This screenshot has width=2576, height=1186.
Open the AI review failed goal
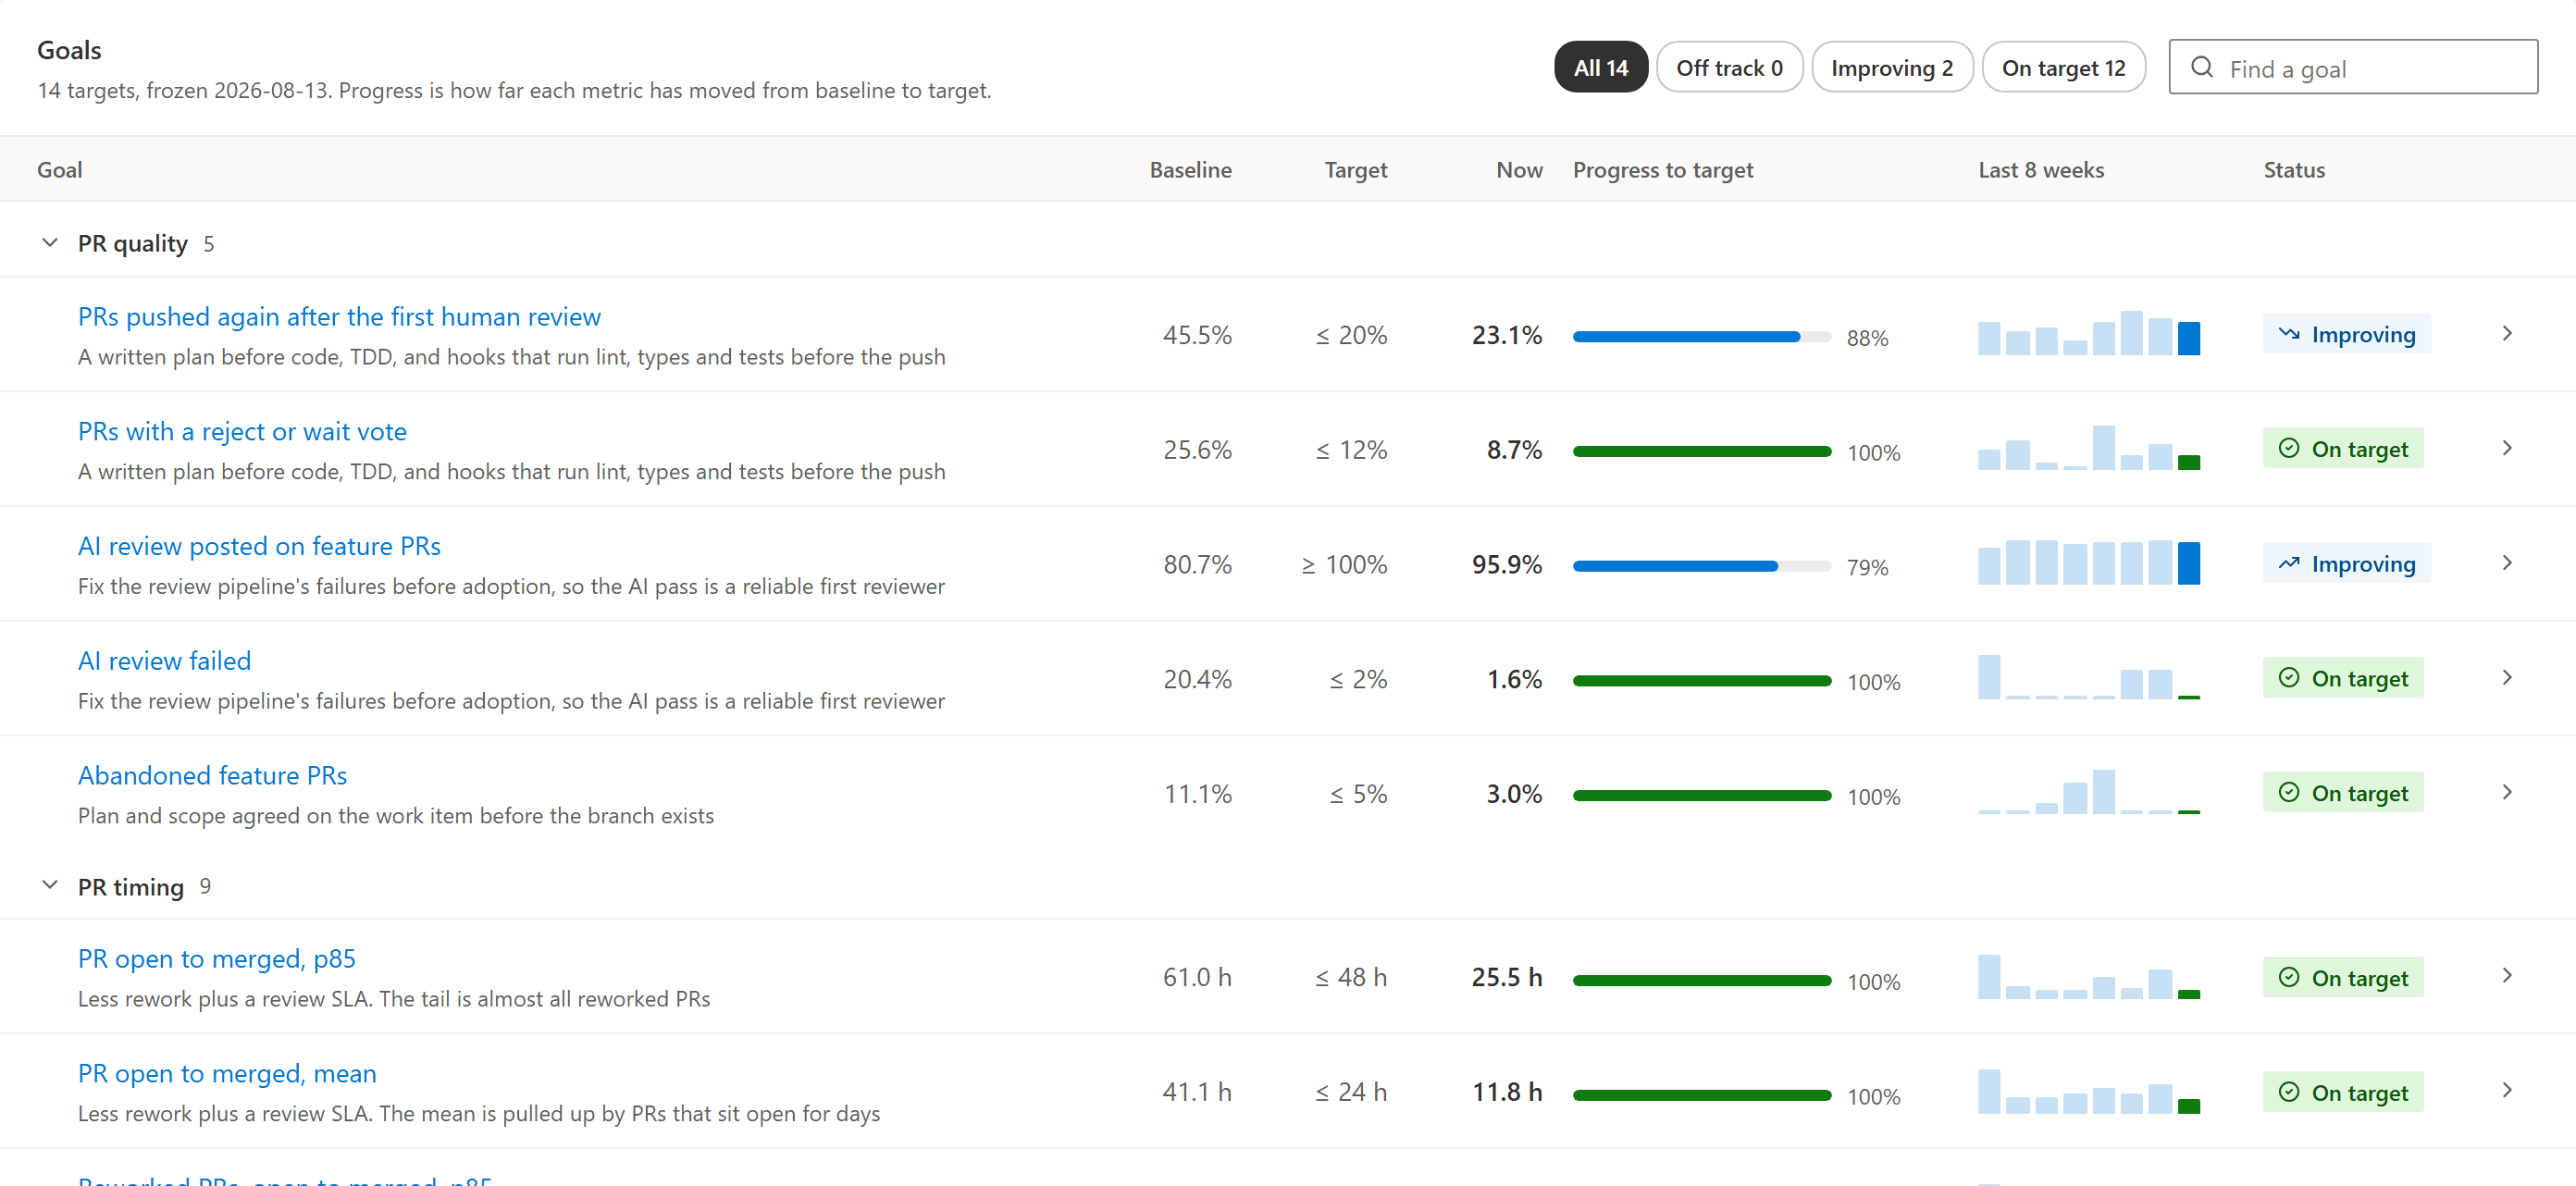(x=164, y=661)
